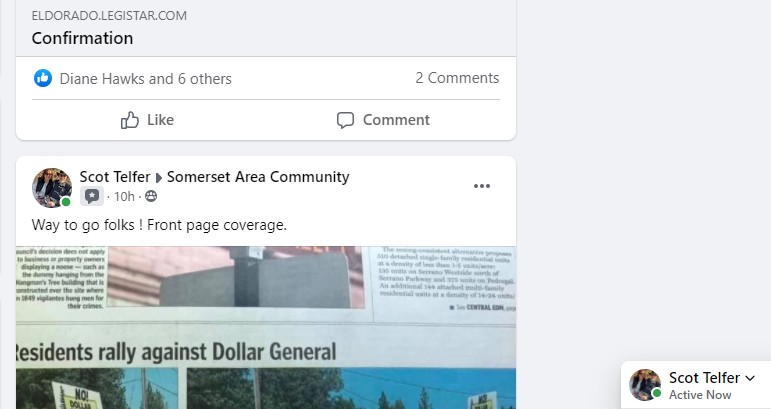Click the 10h post timestamp

click(124, 197)
